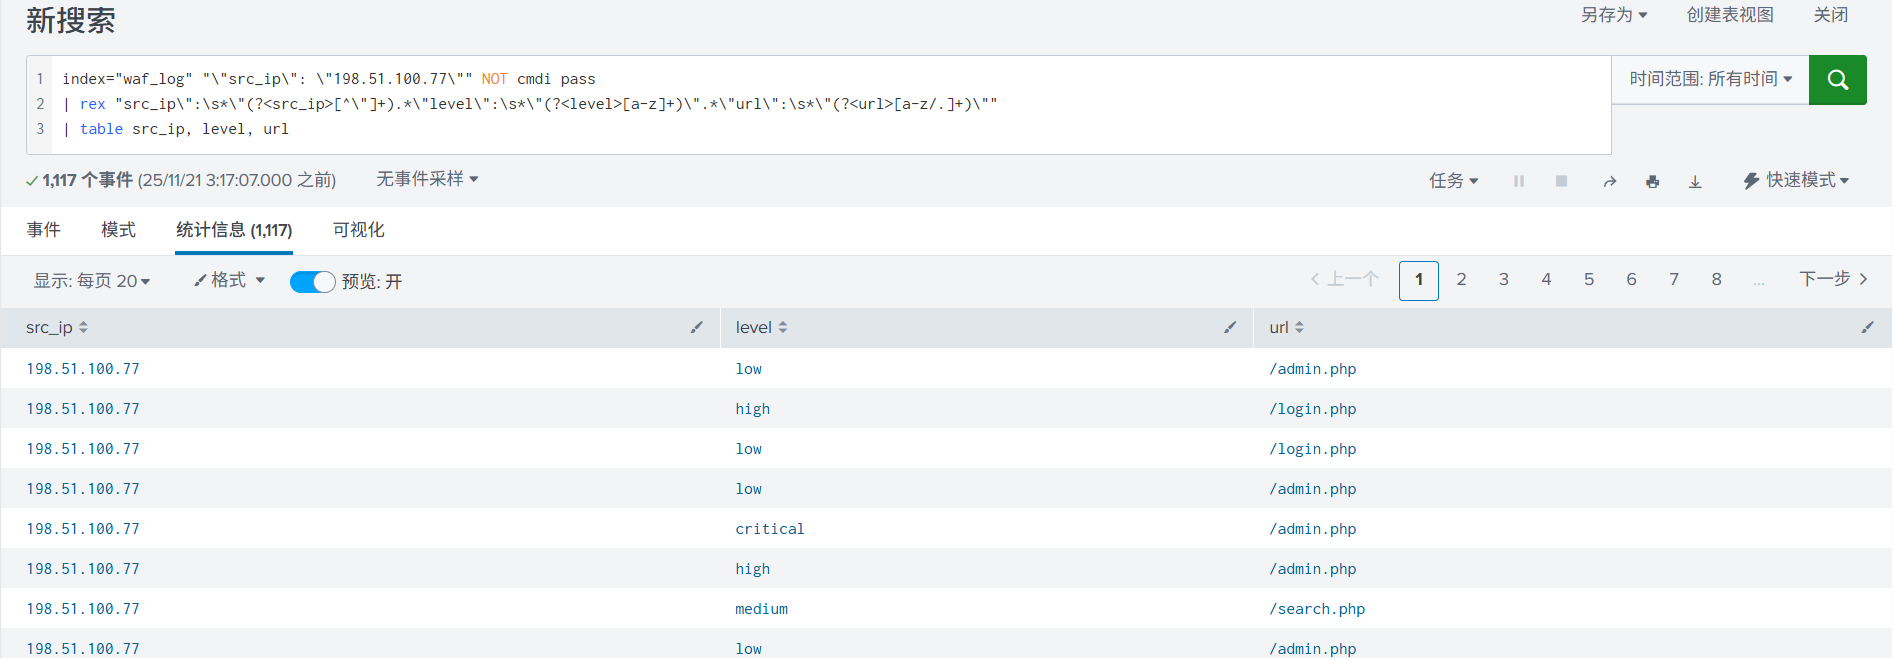Toggle the preview switch off

tap(312, 282)
